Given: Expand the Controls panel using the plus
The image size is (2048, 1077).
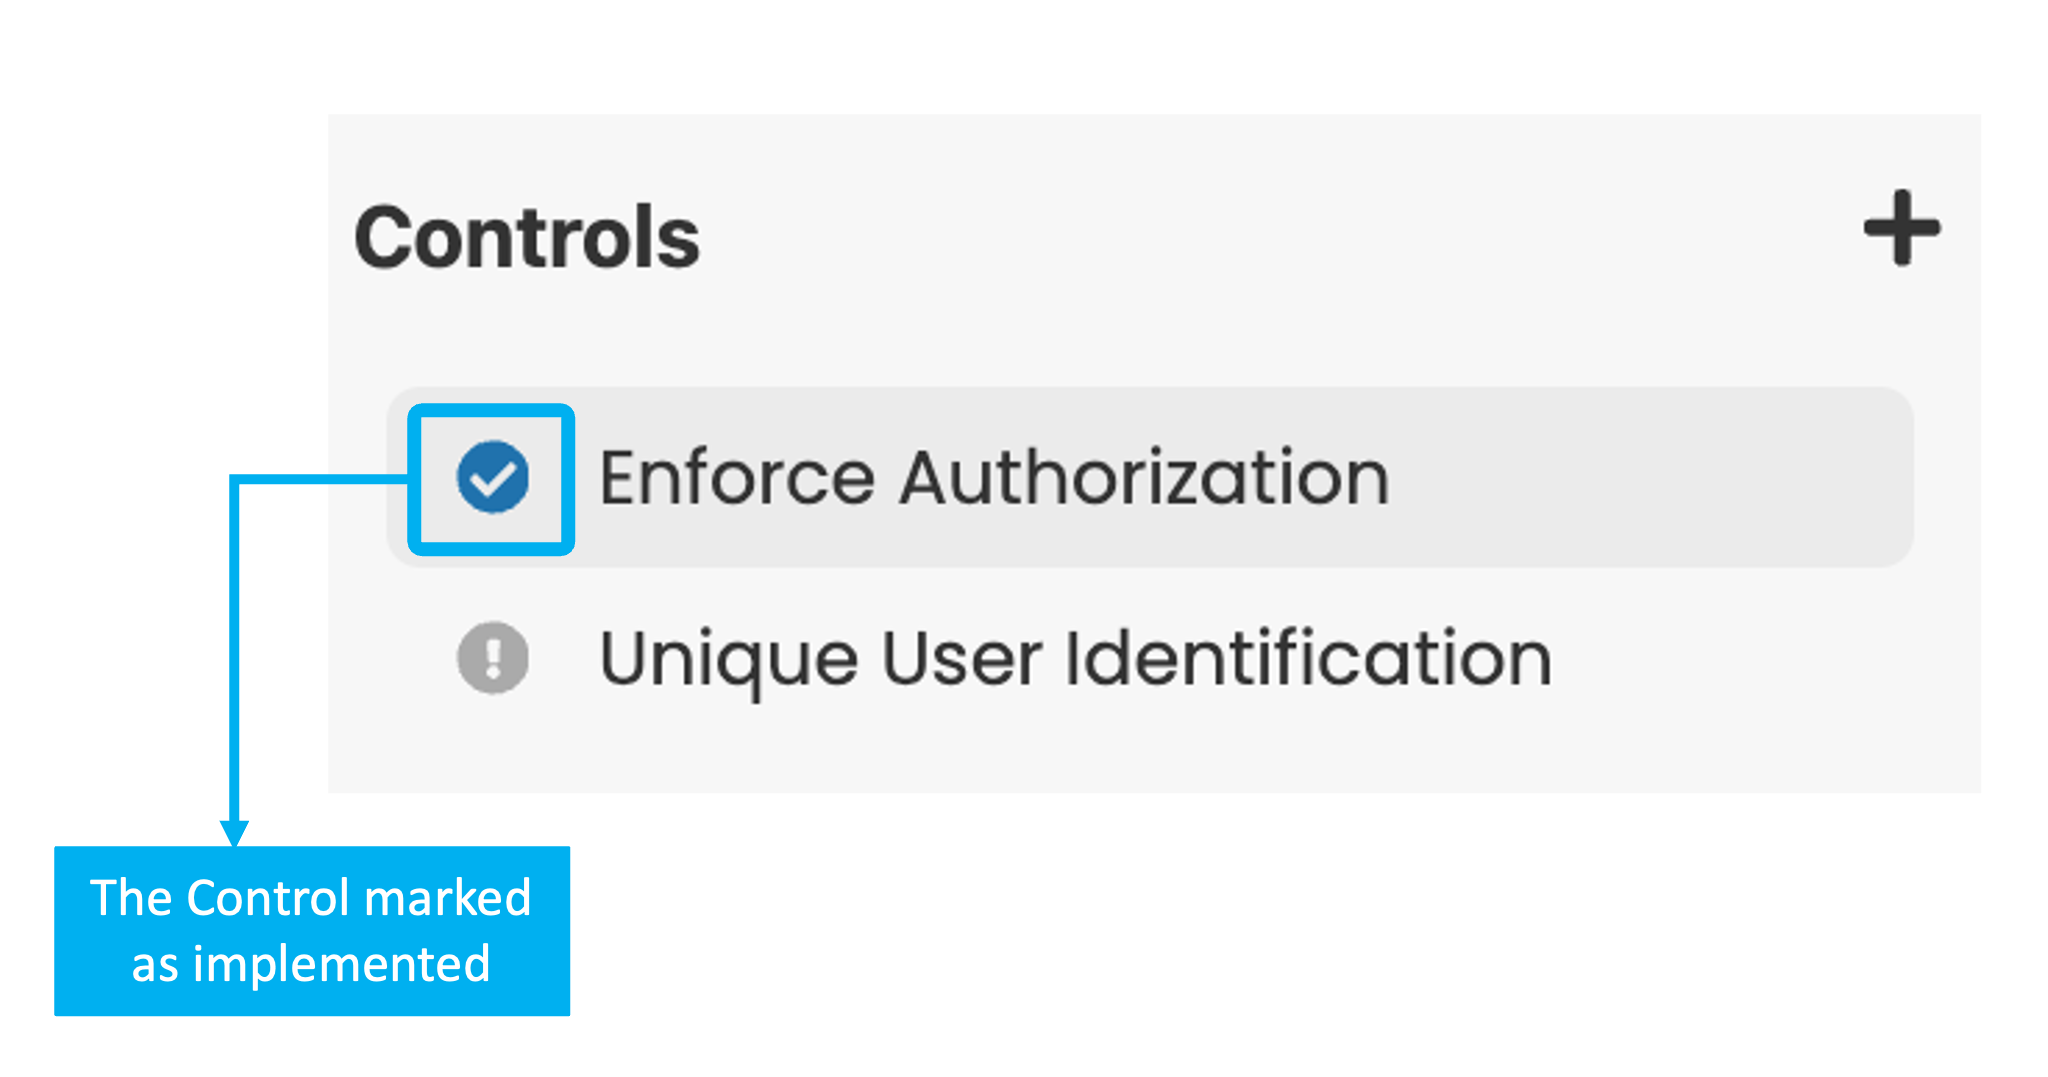Looking at the screenshot, I should [x=1901, y=228].
